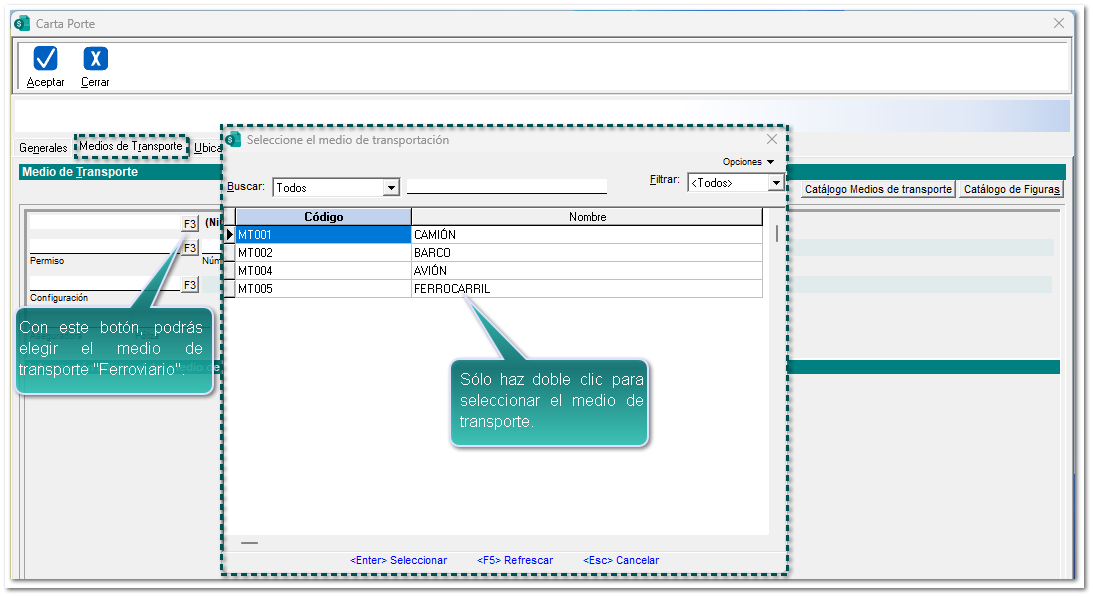Open Catálogo de Figuras
The width and height of the screenshot is (1093, 597).
1011,189
